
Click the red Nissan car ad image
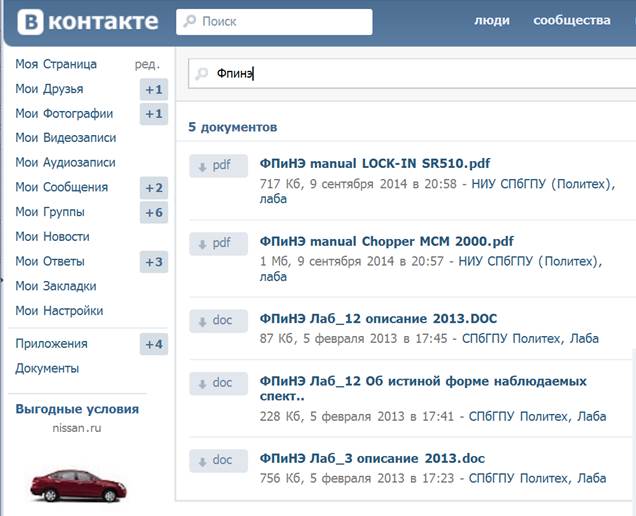point(78,486)
